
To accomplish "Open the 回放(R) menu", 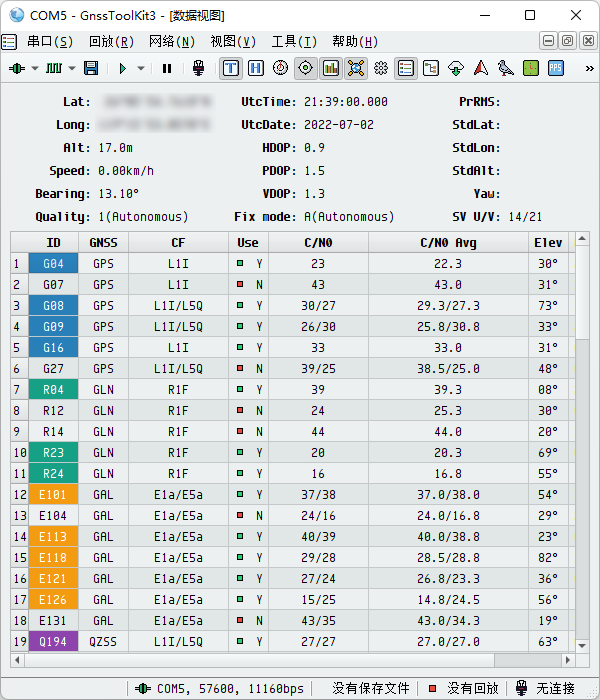I will tap(111, 42).
